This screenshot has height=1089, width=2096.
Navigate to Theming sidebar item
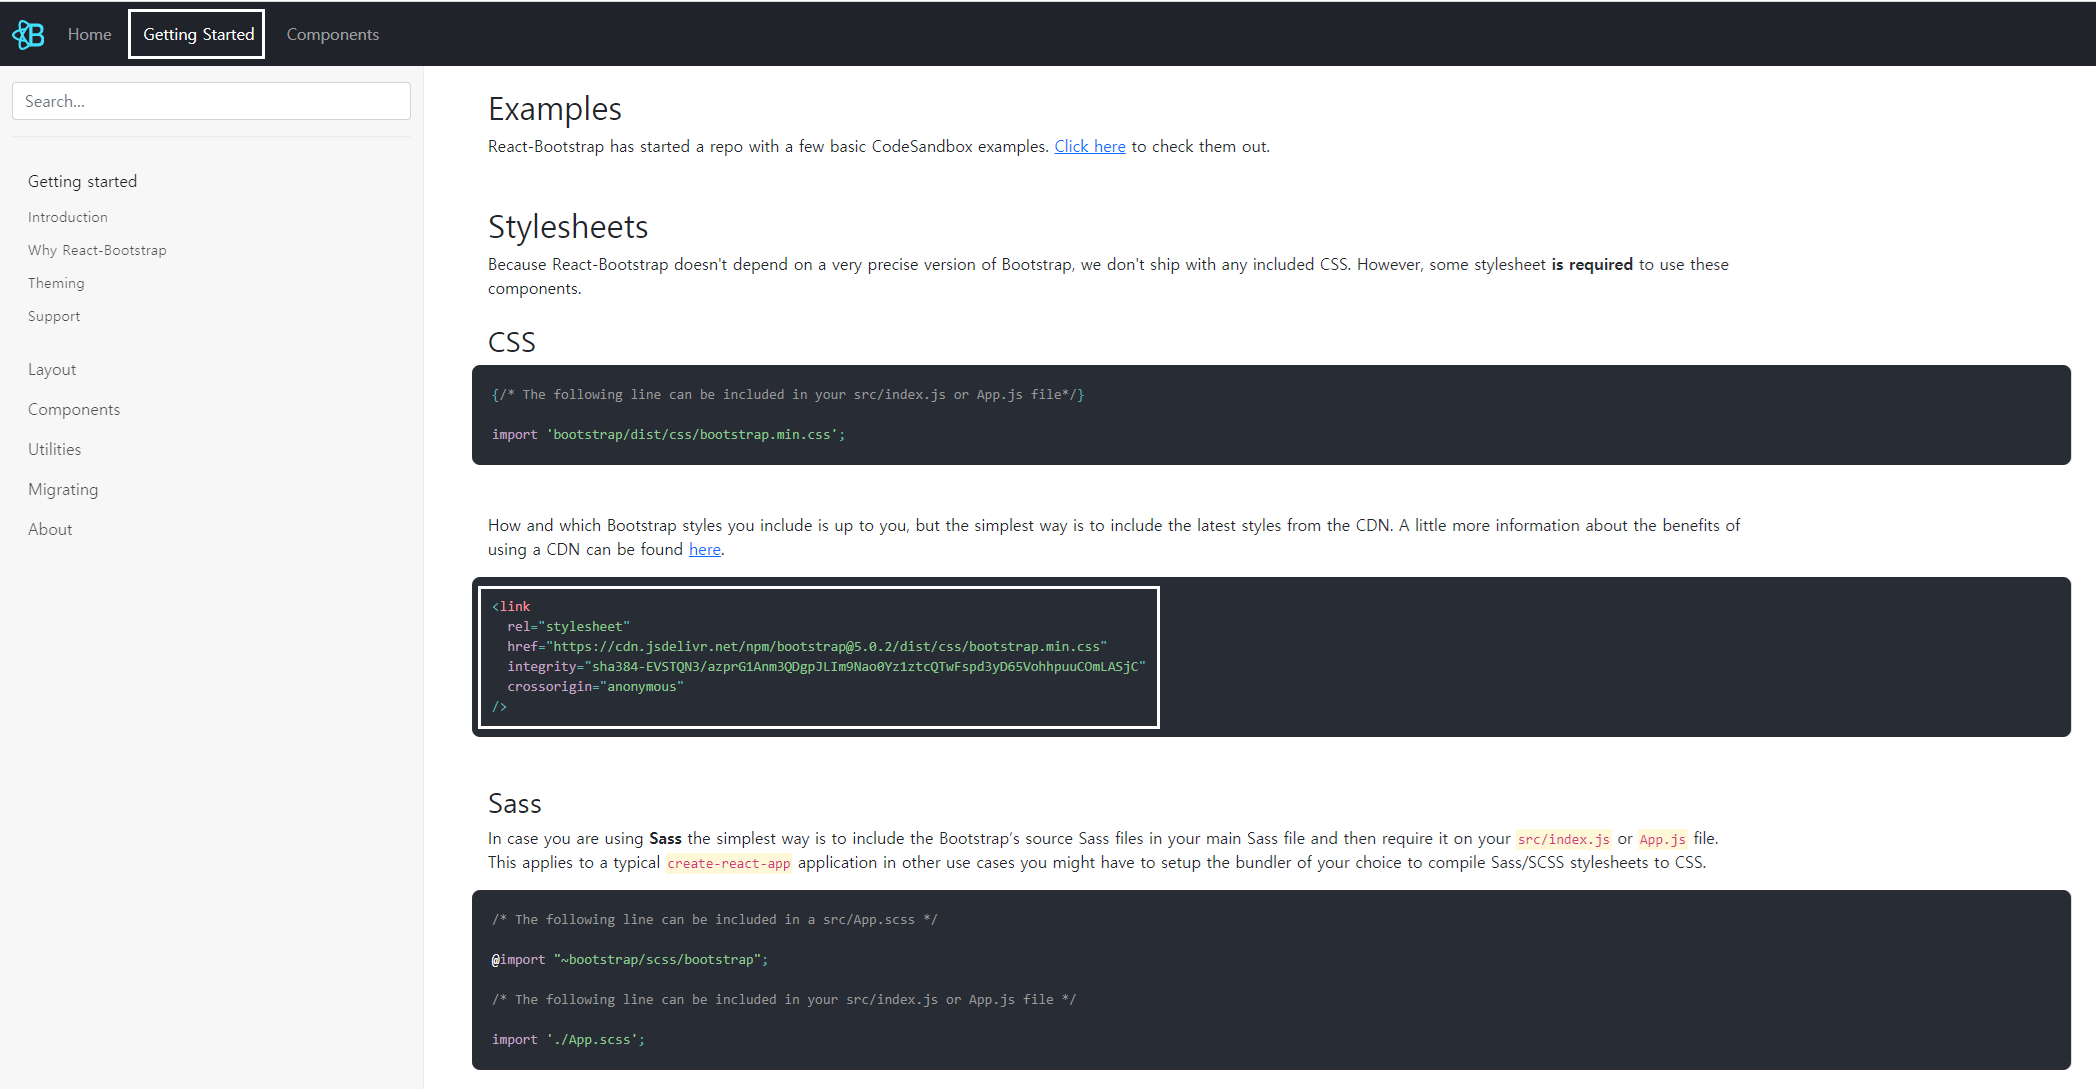pyautogui.click(x=56, y=283)
